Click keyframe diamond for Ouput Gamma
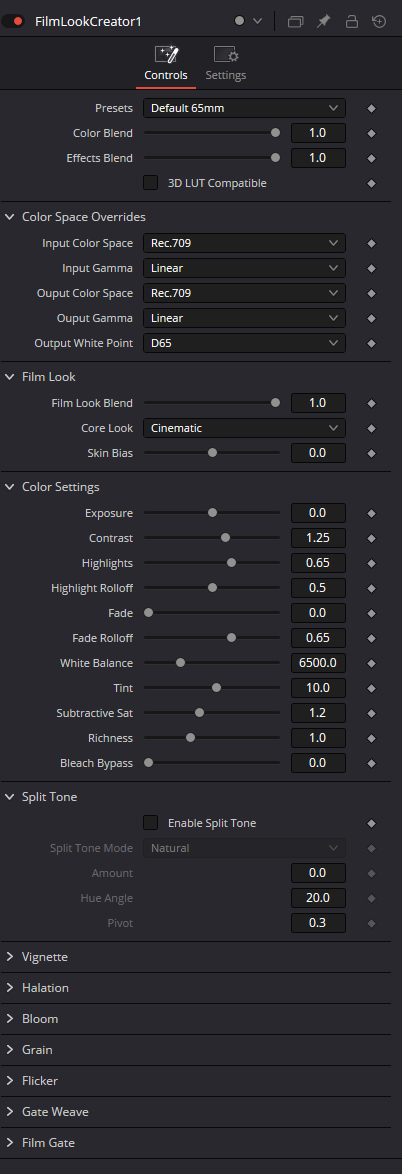 tap(371, 318)
